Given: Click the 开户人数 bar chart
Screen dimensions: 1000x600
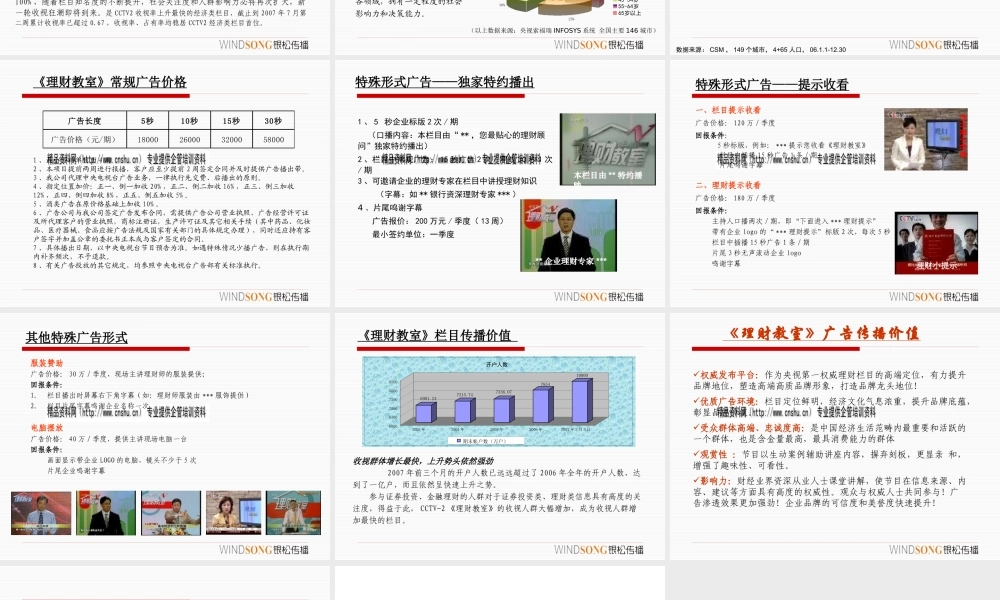Looking at the screenshot, I should click(499, 401).
